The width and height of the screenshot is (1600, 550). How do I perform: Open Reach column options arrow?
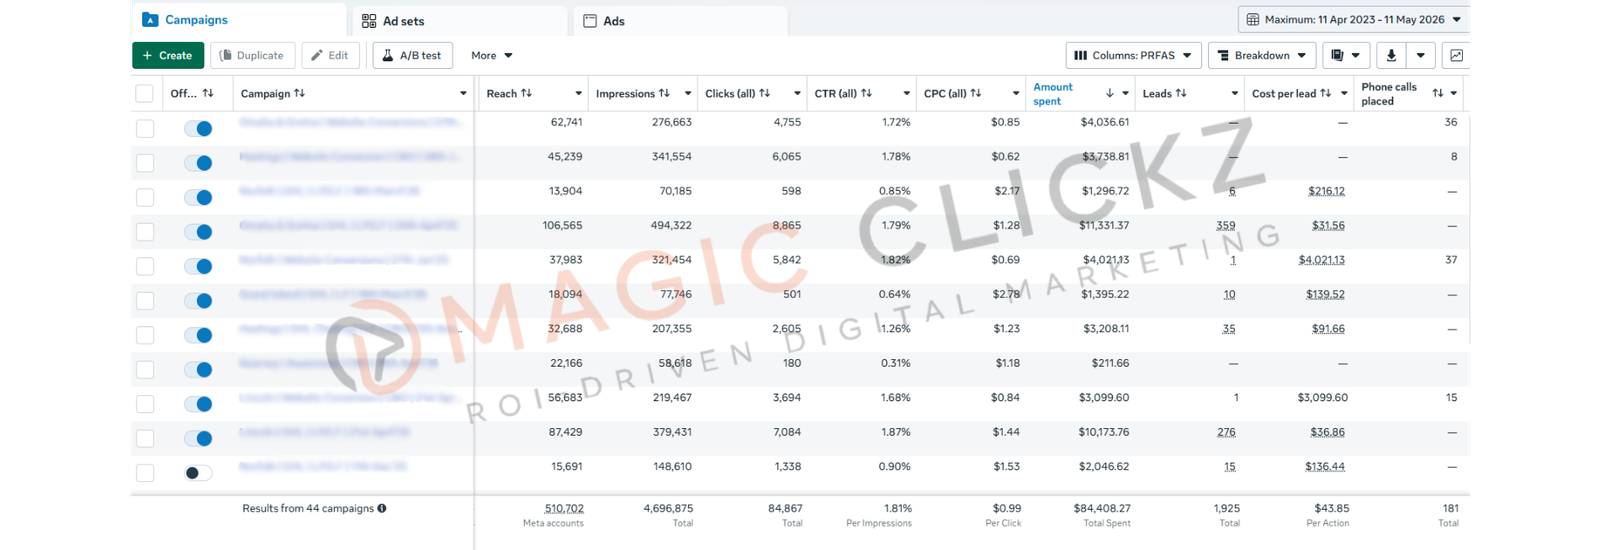coord(578,94)
